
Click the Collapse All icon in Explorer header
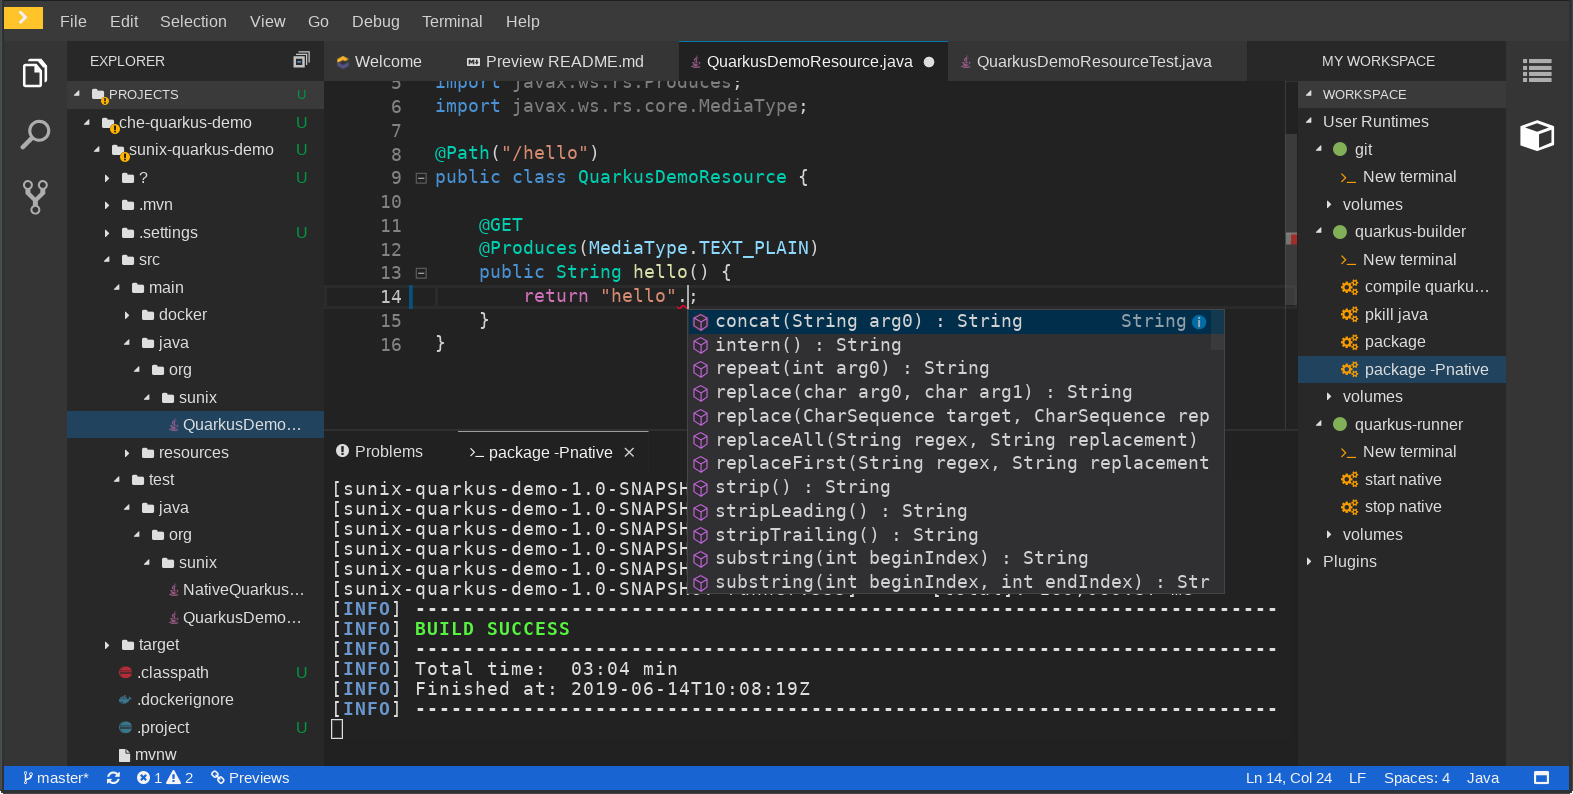[x=301, y=60]
